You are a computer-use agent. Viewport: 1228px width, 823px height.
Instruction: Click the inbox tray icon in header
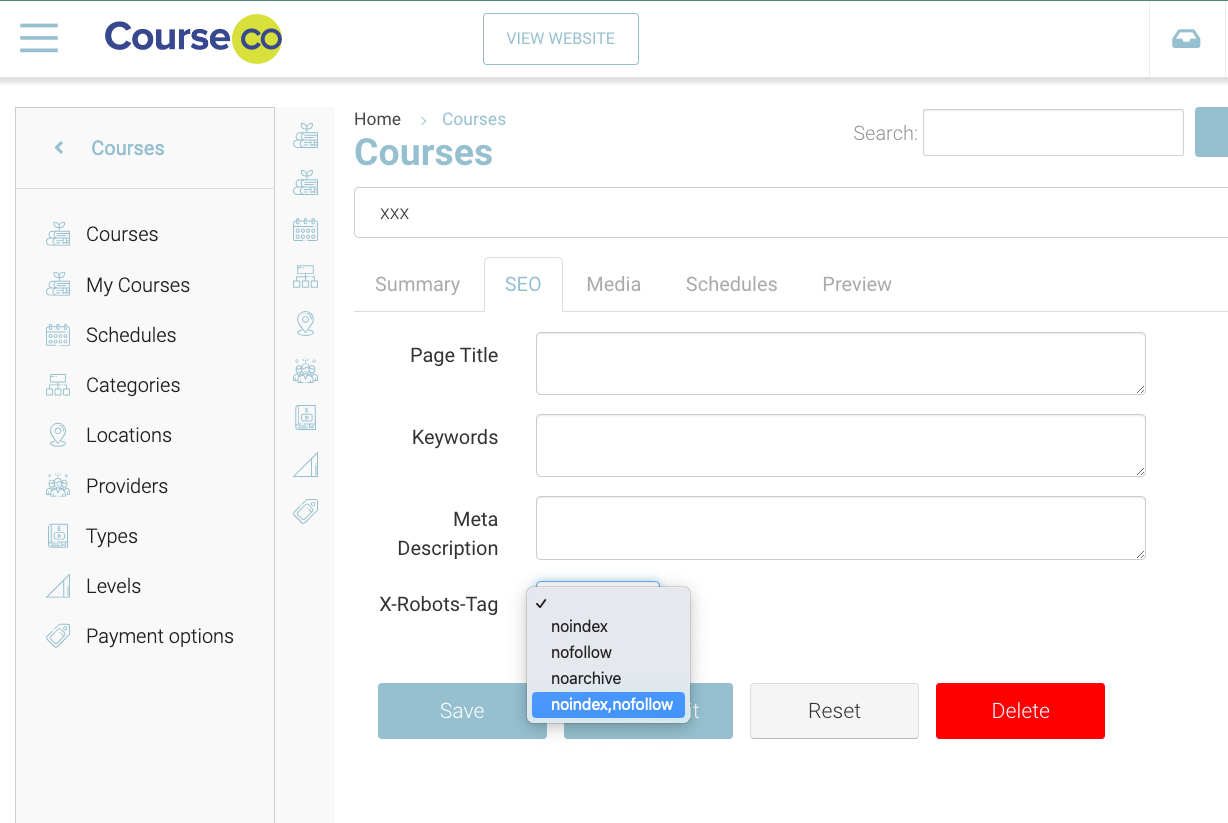pyautogui.click(x=1186, y=39)
